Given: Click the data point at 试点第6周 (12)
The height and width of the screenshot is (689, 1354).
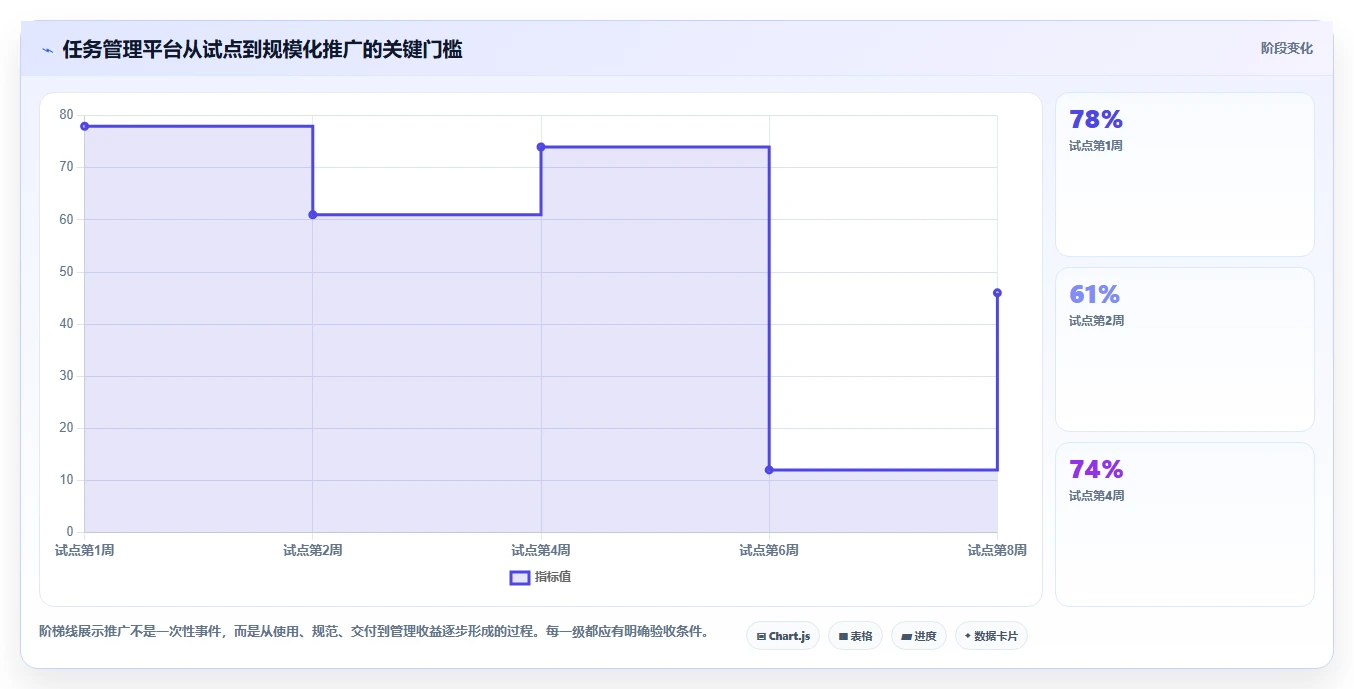Looking at the screenshot, I should pyautogui.click(x=769, y=470).
